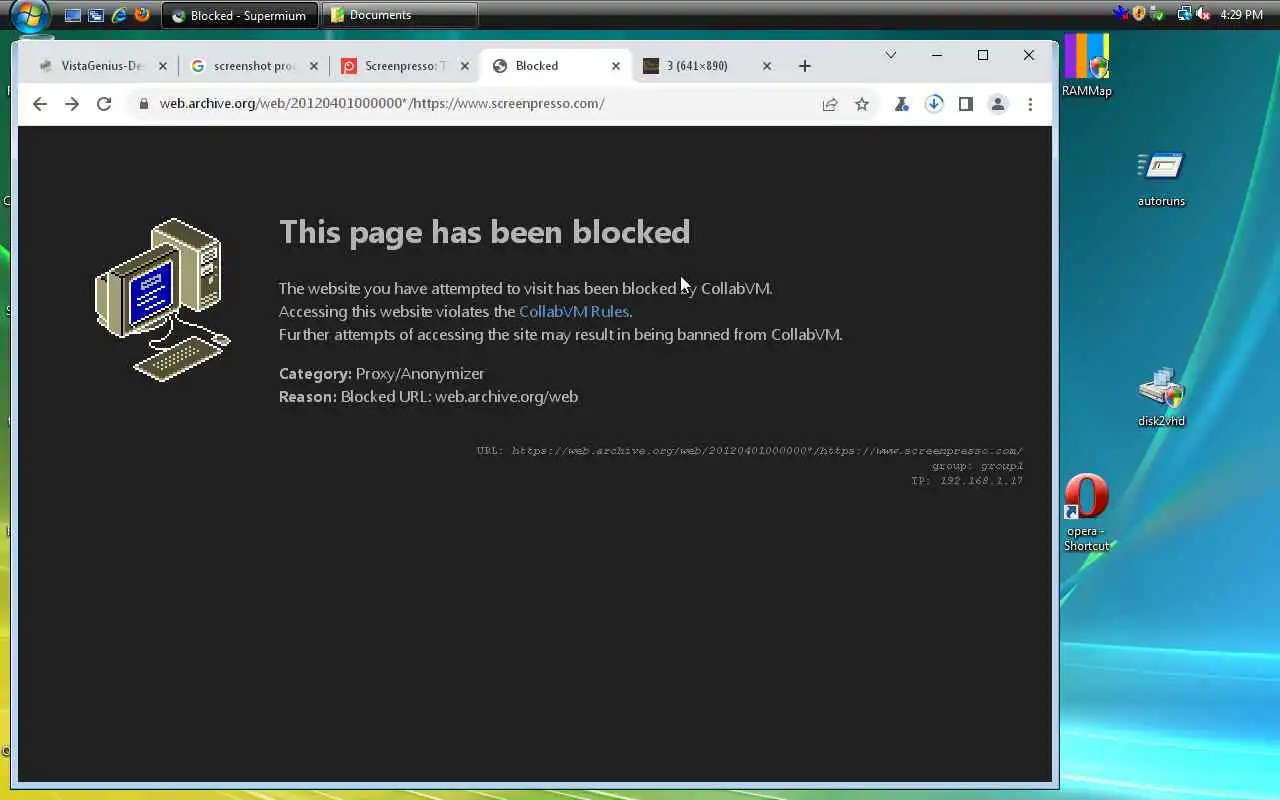
Task: Click the green check tray icon
Action: tap(1157, 14)
